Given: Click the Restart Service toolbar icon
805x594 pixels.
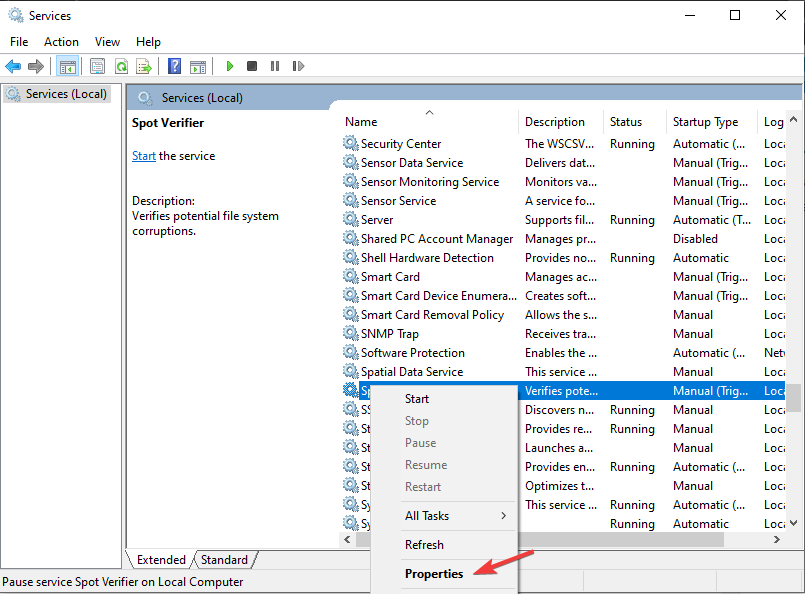Looking at the screenshot, I should pos(298,66).
